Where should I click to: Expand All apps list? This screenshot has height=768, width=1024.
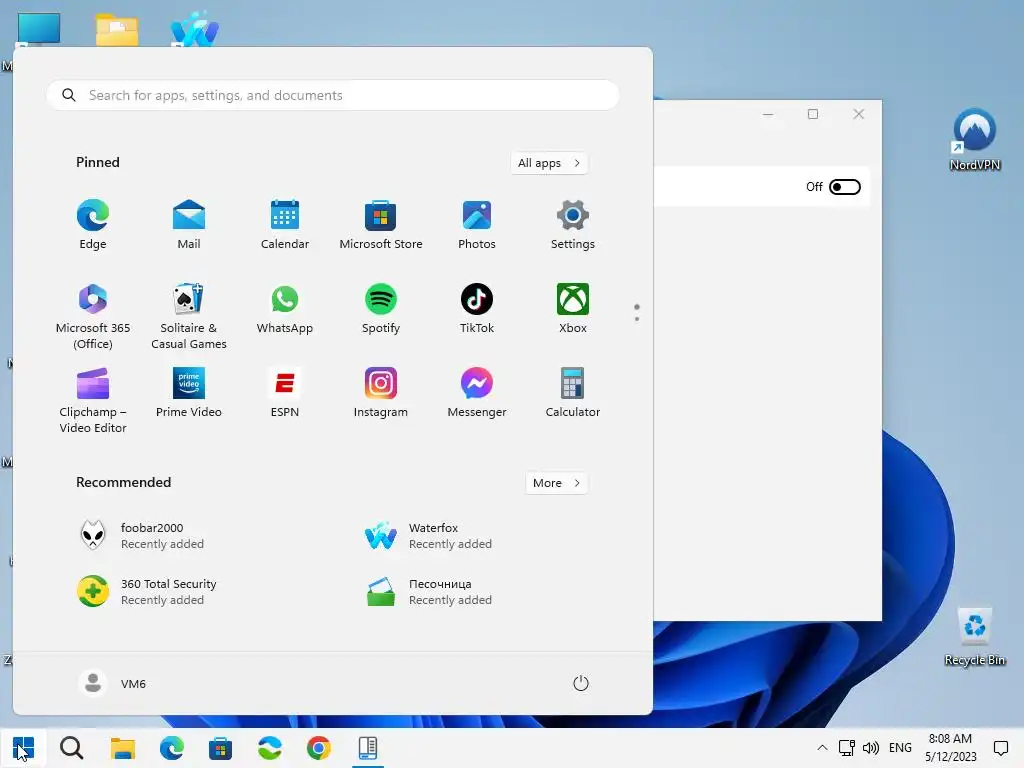point(549,163)
